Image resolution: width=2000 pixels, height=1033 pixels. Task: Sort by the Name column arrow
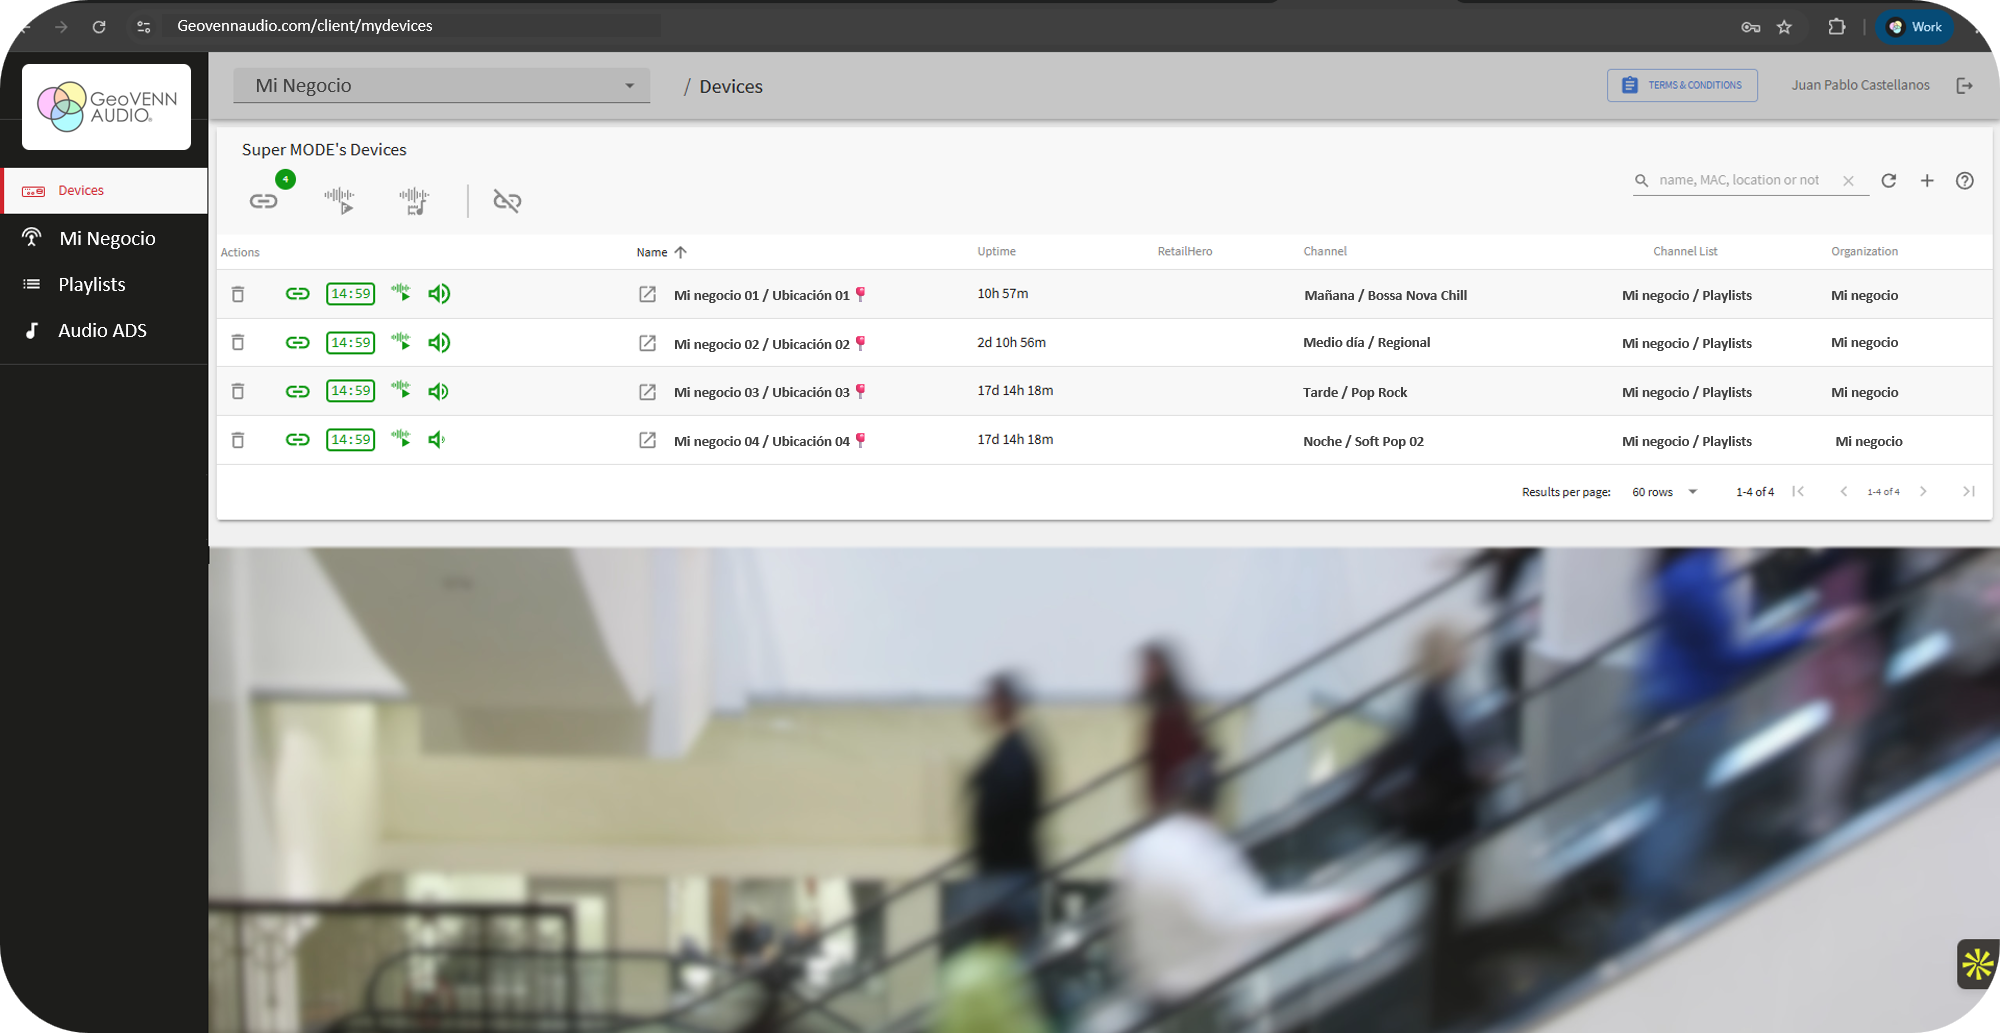(681, 252)
